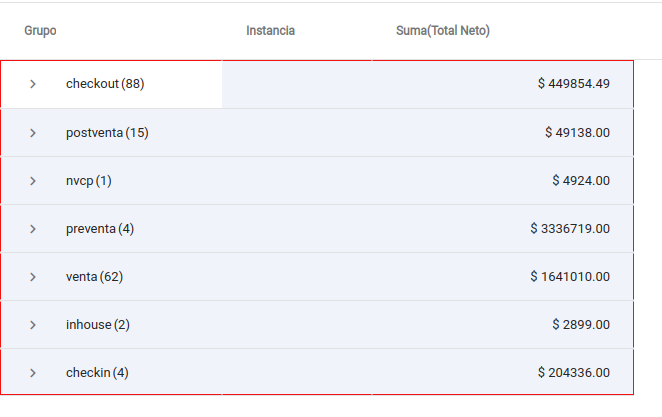Screen dimensions: 662x417
Task: Select the preventa (4) group label
Action: [x=100, y=228]
